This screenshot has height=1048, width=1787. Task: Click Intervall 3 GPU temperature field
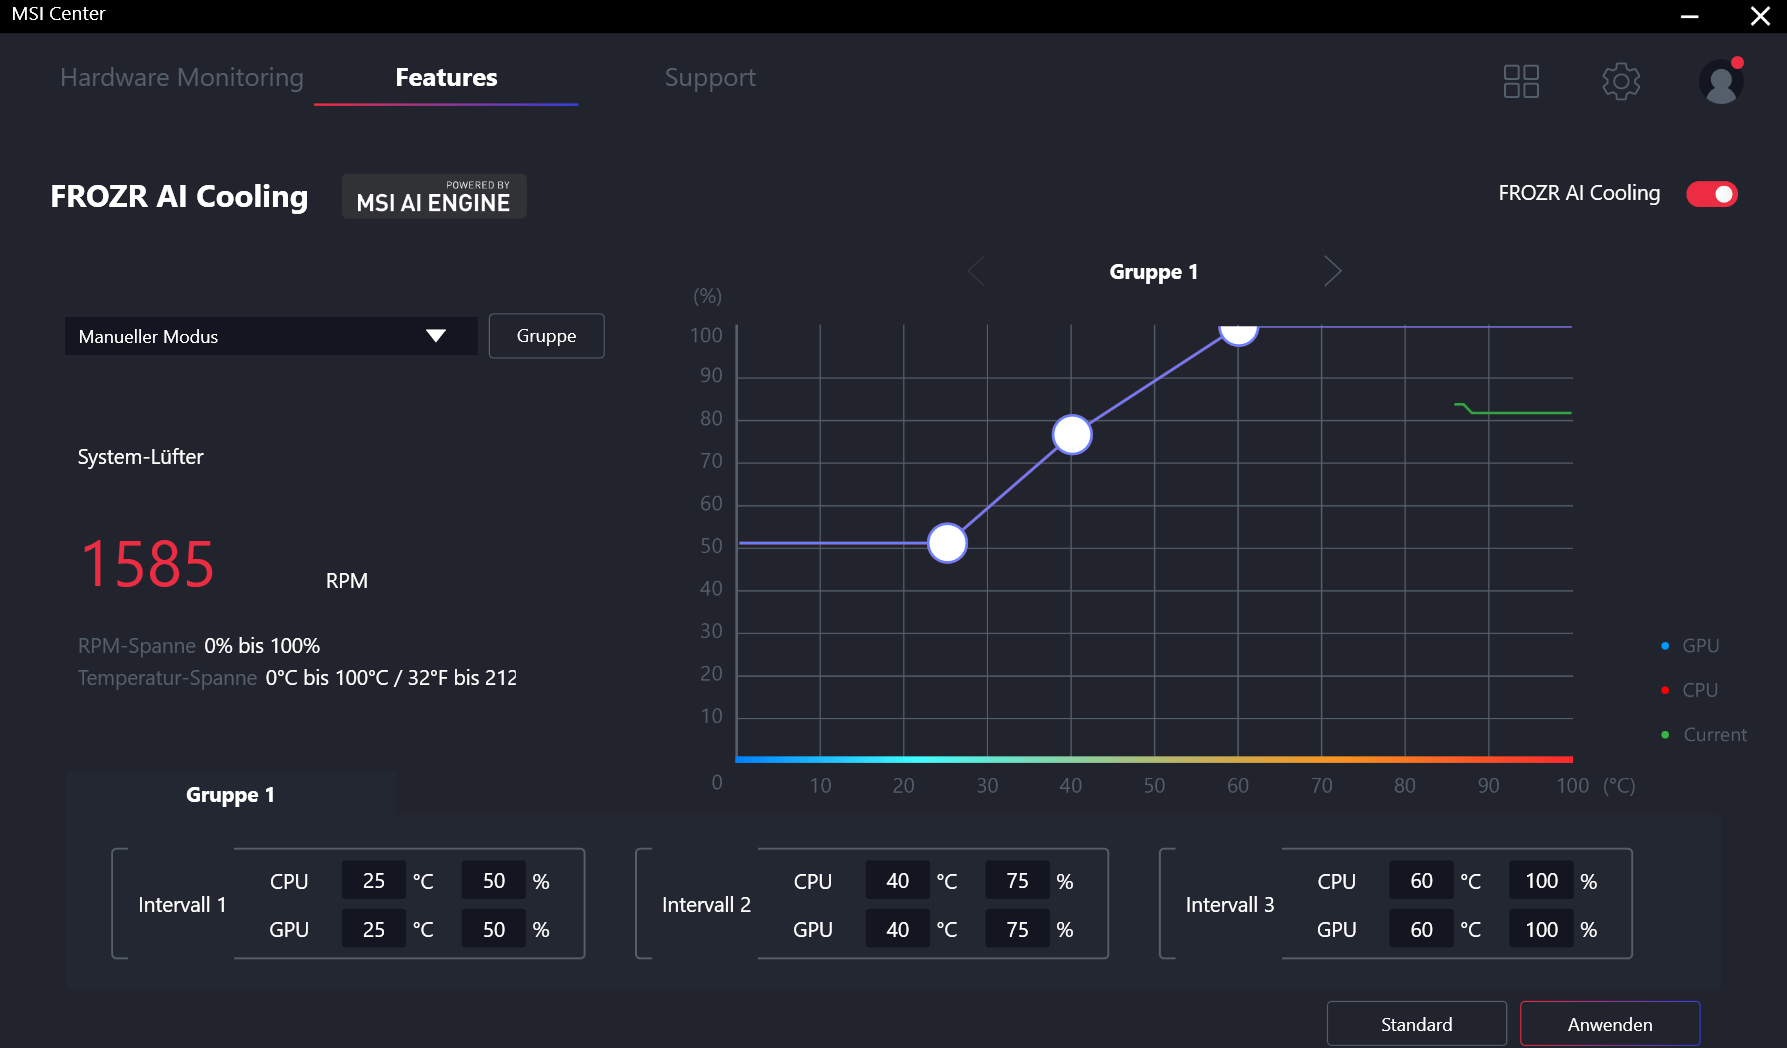[1422, 930]
